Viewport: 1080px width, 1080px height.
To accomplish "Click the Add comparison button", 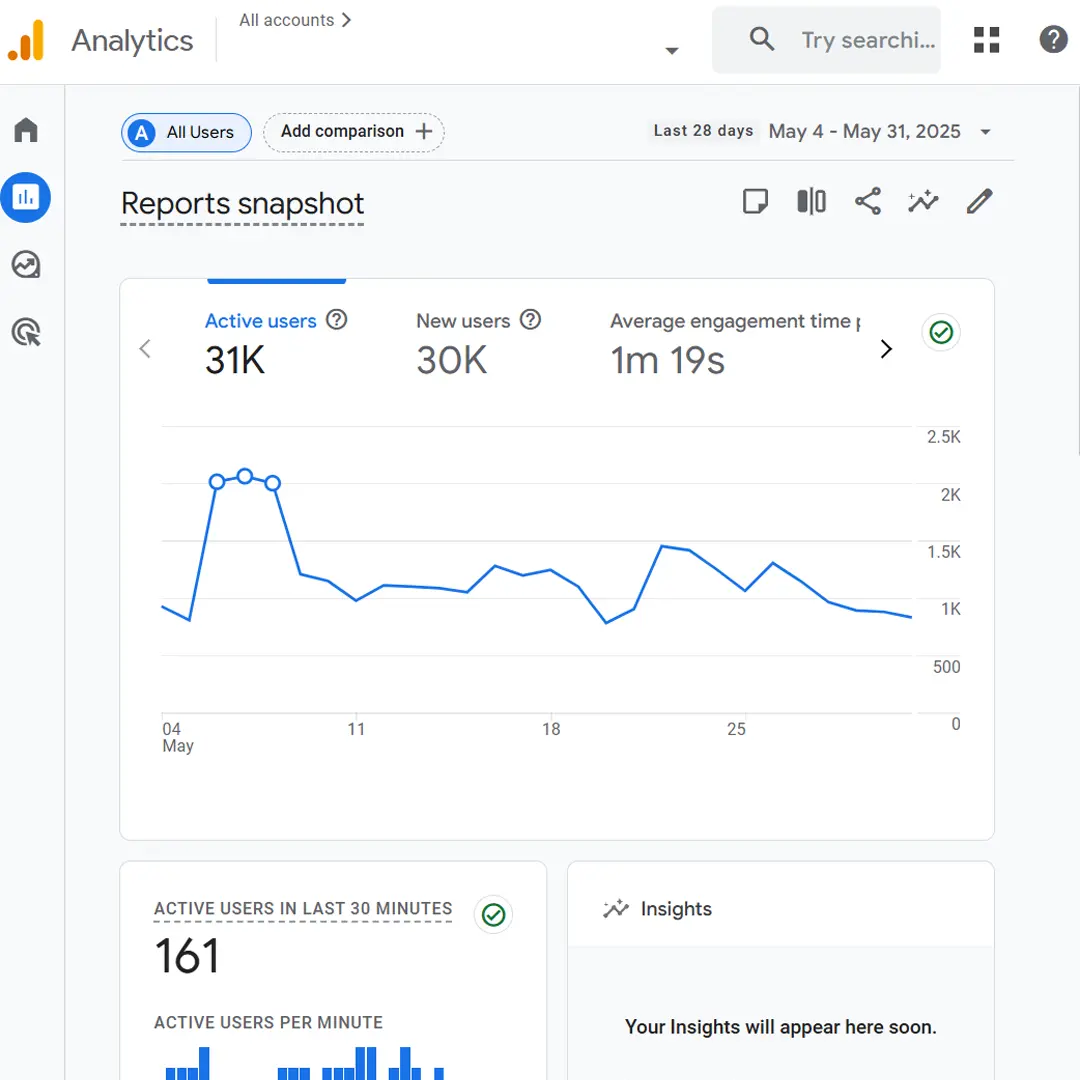I will pyautogui.click(x=354, y=132).
